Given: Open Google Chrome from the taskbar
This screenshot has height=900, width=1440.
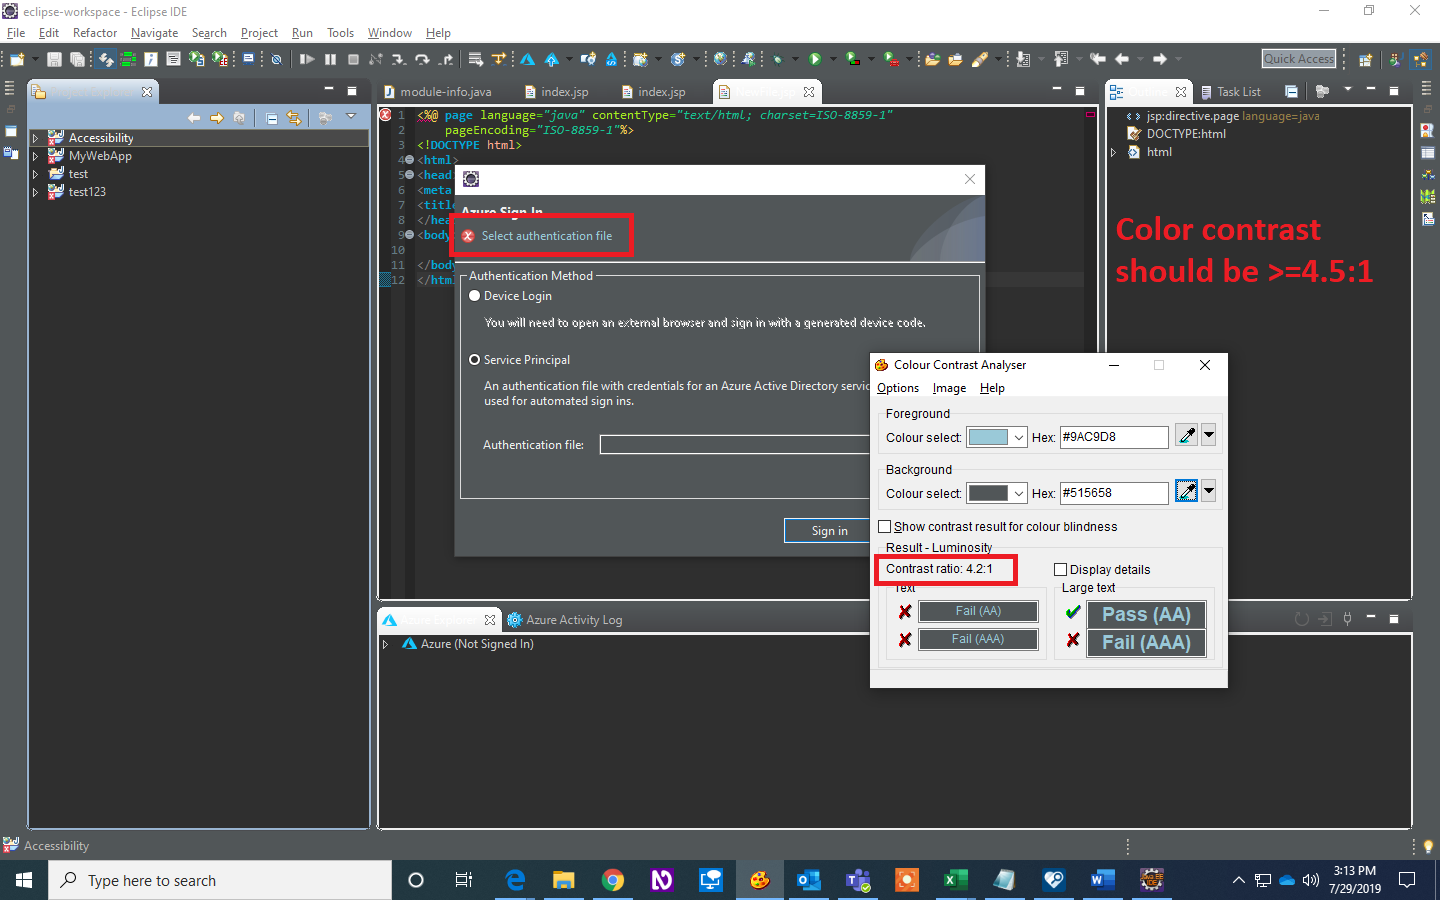Looking at the screenshot, I should point(613,880).
